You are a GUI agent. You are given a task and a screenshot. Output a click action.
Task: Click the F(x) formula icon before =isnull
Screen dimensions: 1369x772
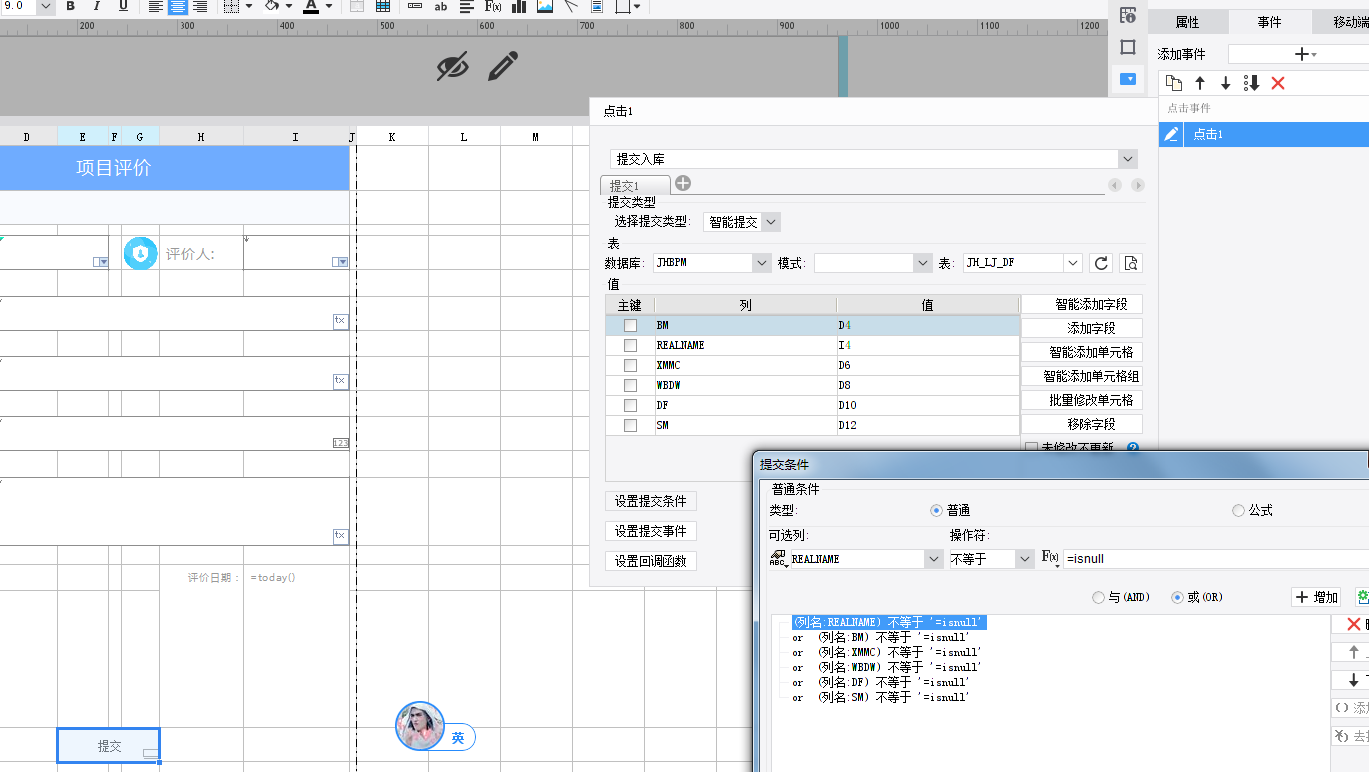coord(1050,558)
